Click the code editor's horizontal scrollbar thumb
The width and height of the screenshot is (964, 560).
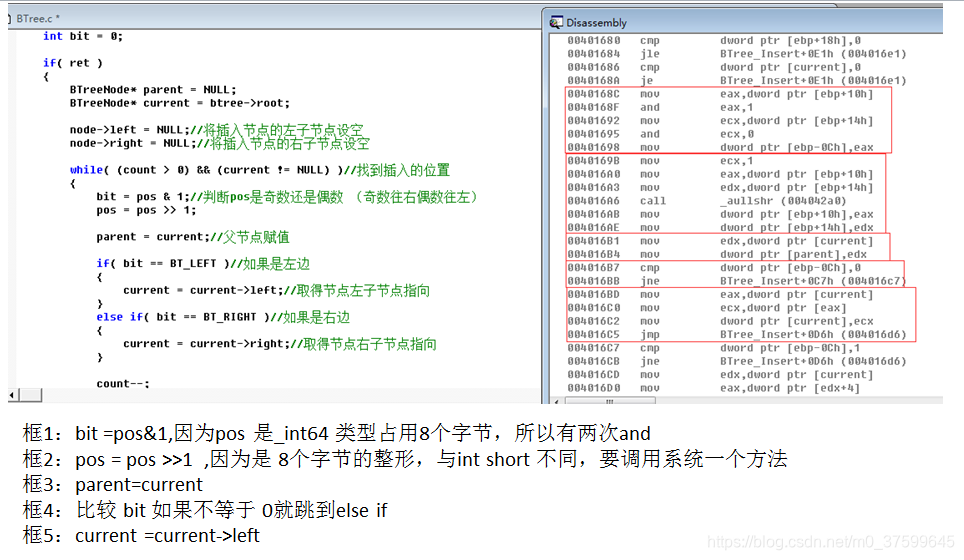(x=31, y=395)
